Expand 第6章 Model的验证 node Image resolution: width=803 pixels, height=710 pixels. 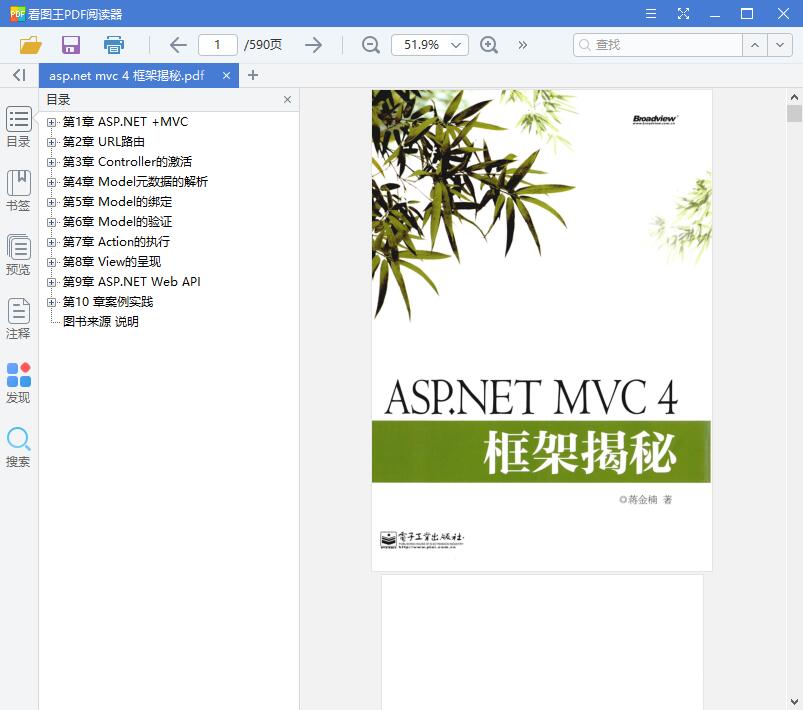click(51, 222)
